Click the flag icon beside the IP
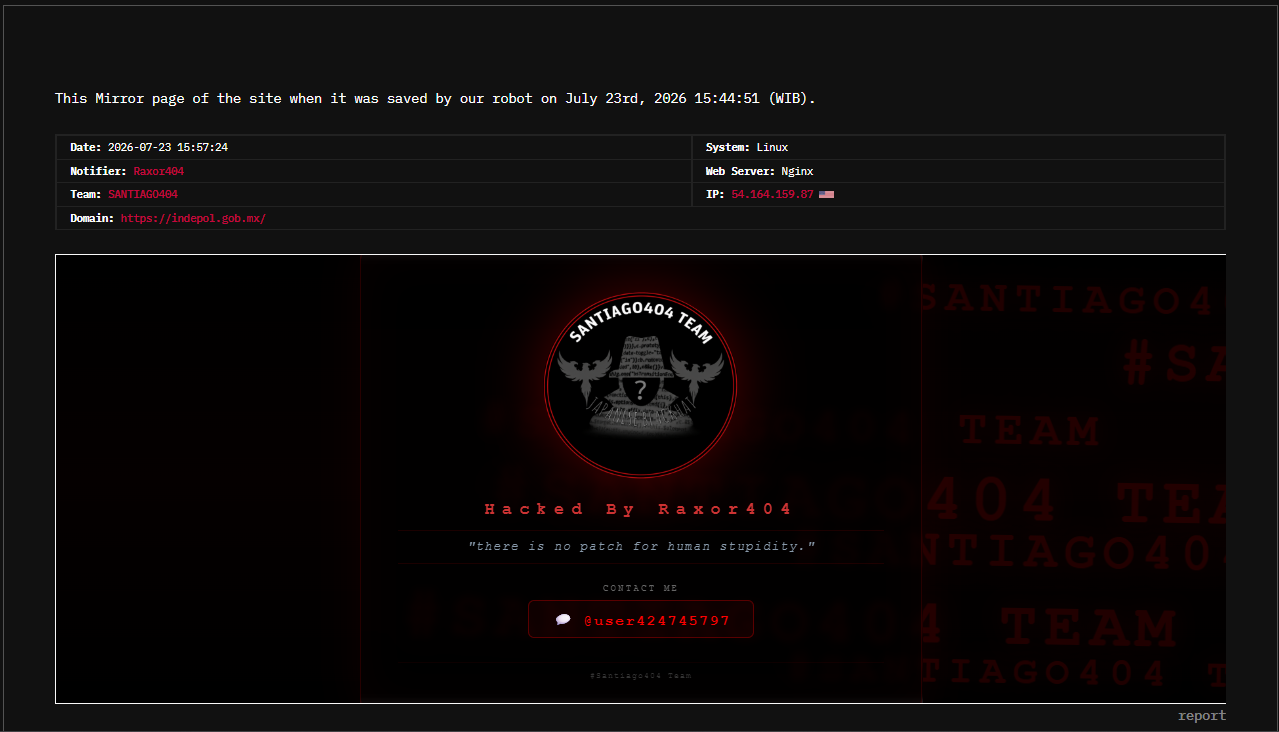This screenshot has width=1279, height=732. pyautogui.click(x=826, y=194)
